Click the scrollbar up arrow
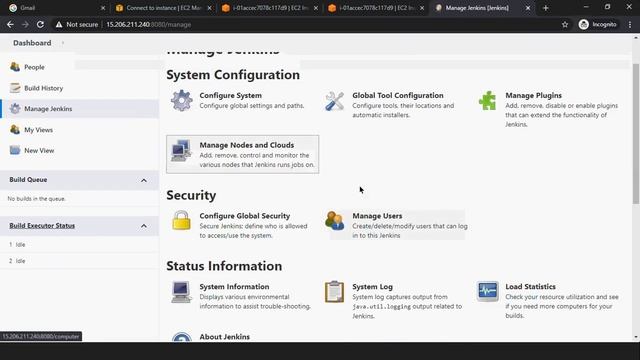640x360 pixels. [636, 38]
